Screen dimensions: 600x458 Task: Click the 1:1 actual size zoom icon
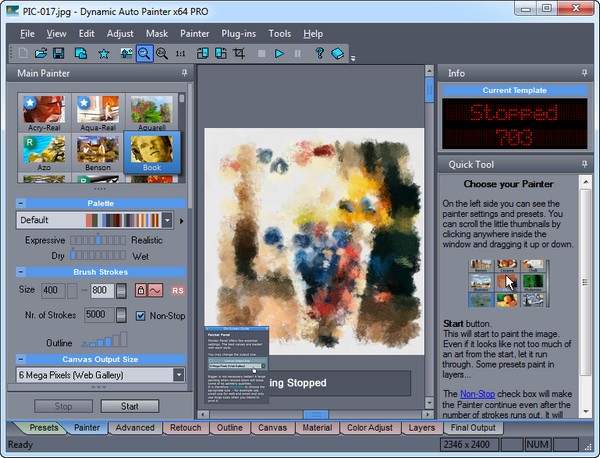[x=181, y=53]
